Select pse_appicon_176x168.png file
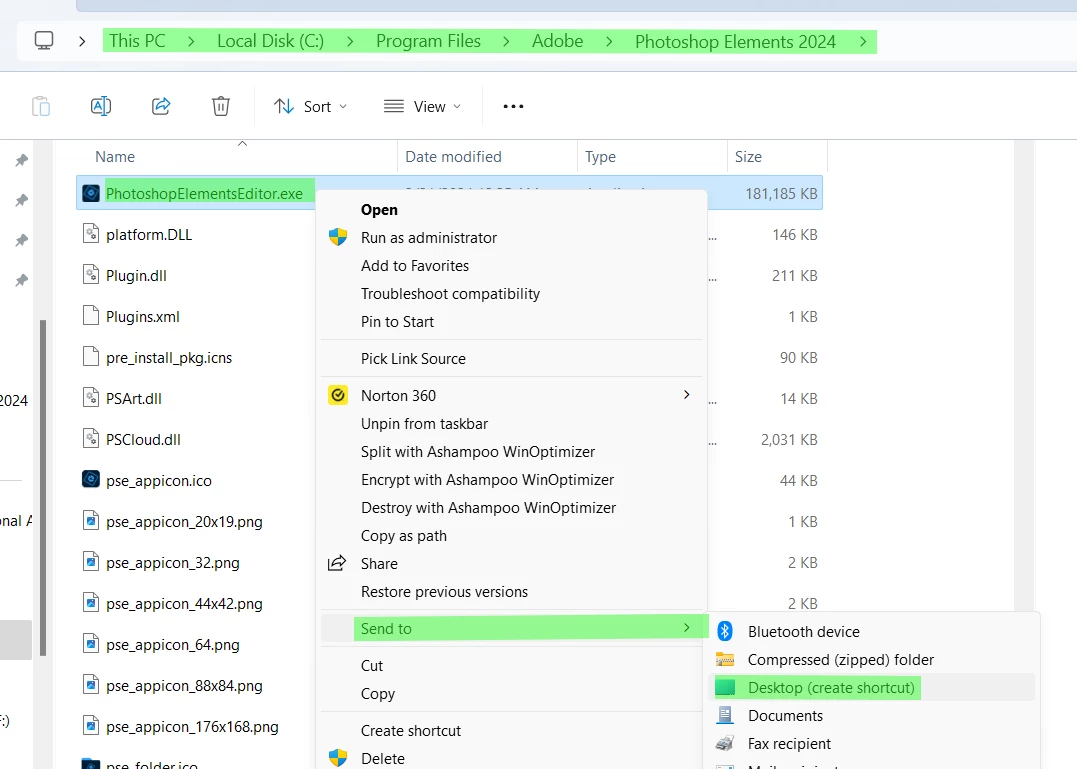This screenshot has height=769, width=1077. [x=192, y=727]
